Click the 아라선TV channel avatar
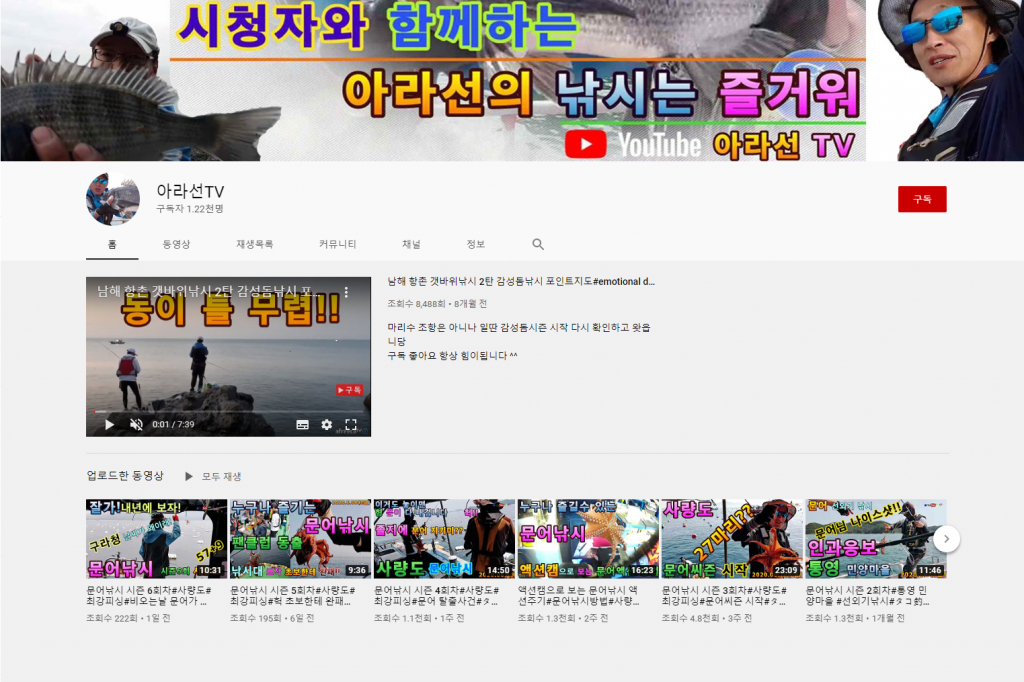1024x682 pixels. 112,199
